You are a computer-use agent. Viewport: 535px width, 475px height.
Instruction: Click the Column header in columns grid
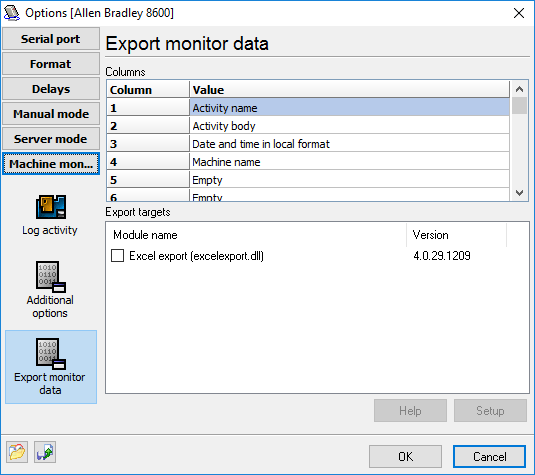coord(148,90)
